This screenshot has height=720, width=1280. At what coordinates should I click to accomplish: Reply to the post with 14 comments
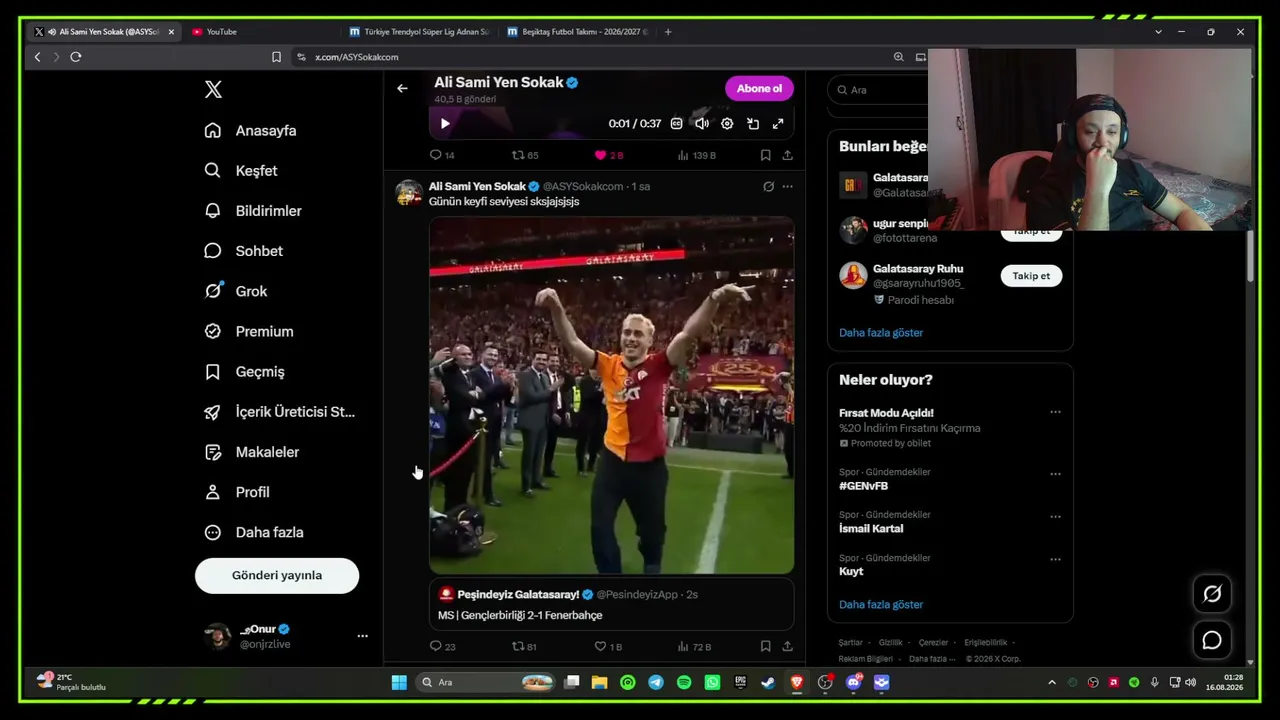[442, 155]
